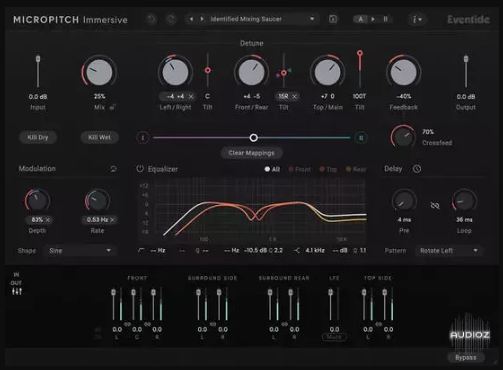This screenshot has height=370, width=503.
Task: Toggle the Kill Dry button
Action: [x=38, y=137]
